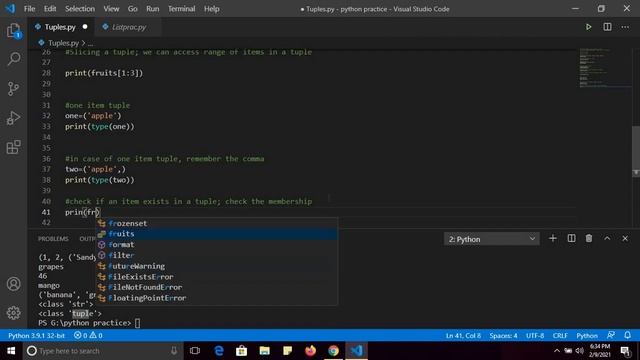Open the File menu

29,9
